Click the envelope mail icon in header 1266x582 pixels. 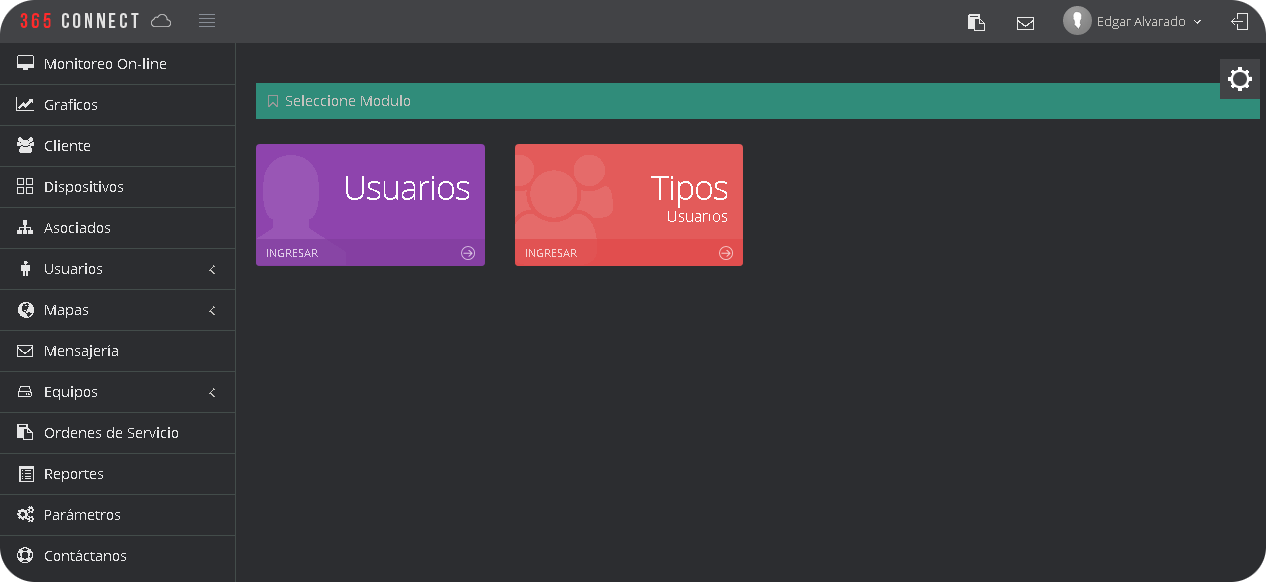1025,22
